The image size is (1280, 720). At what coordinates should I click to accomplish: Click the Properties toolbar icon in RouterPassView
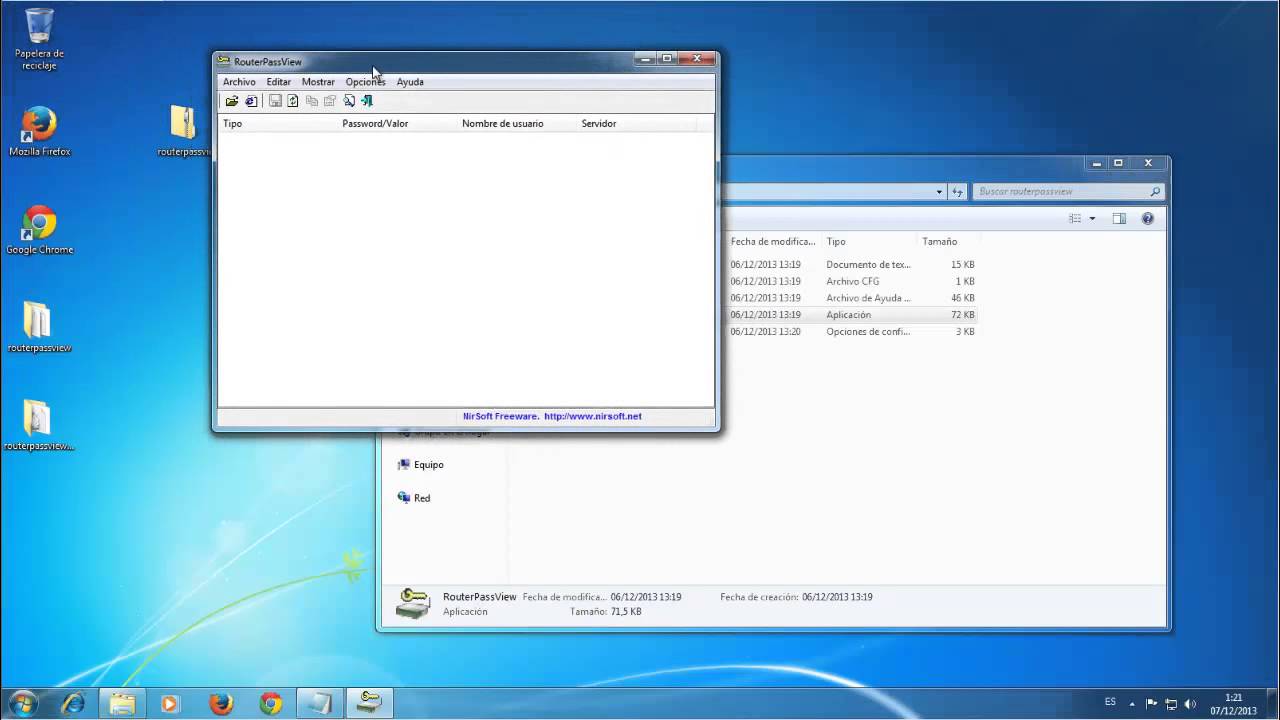(330, 101)
